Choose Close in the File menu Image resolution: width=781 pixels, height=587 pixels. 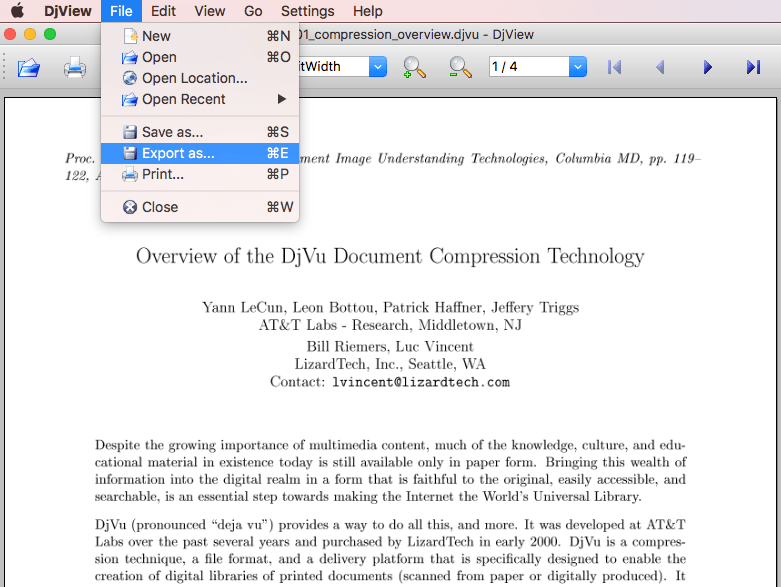200,207
